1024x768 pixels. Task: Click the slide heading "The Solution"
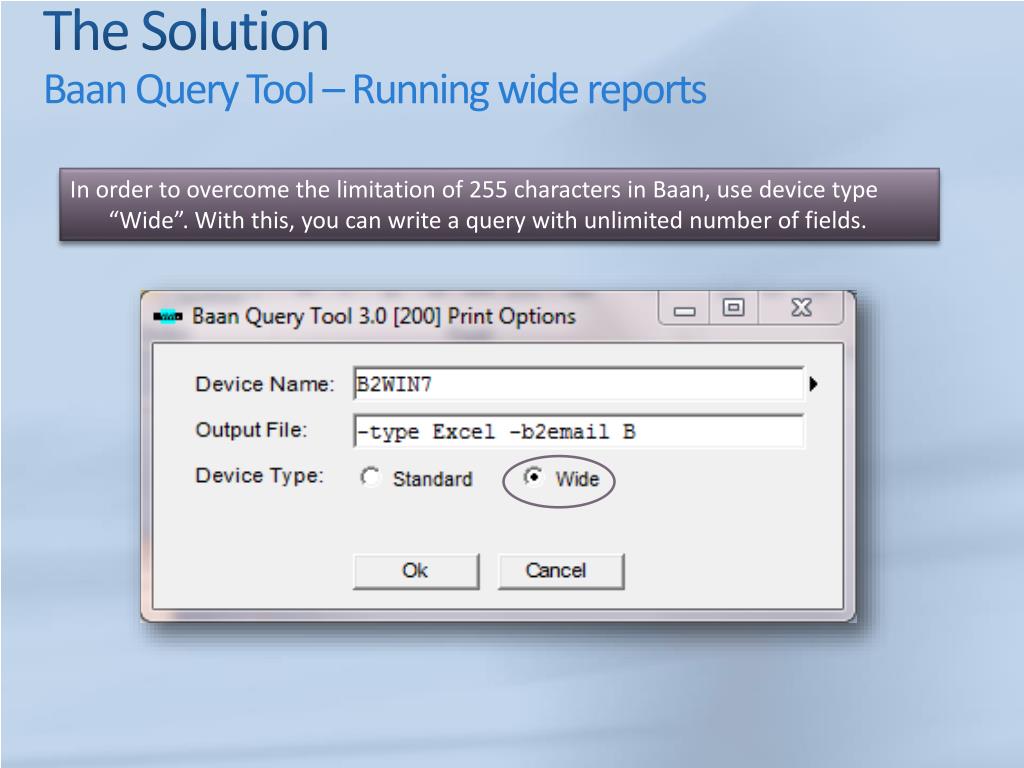pos(186,31)
